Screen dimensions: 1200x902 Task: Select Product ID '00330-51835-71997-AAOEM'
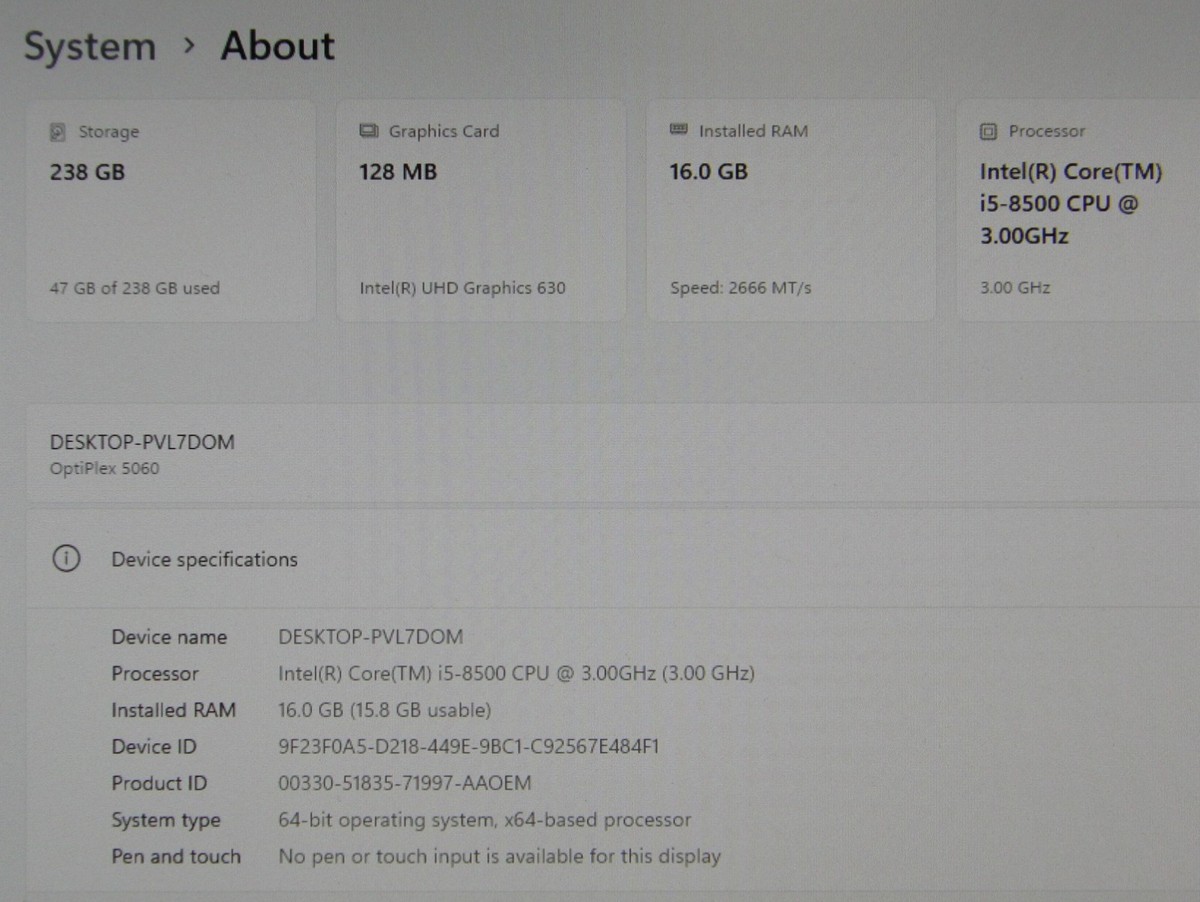point(405,783)
